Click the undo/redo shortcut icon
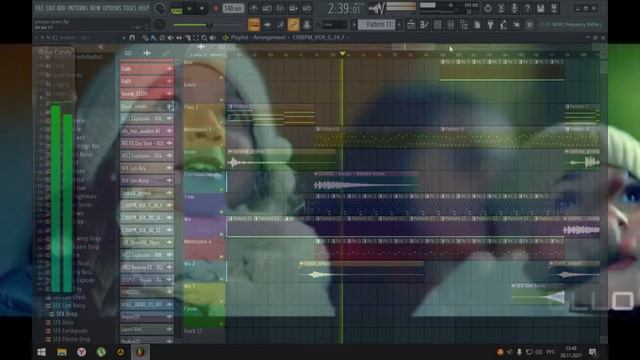The height and width of the screenshot is (360, 640). (x=488, y=8)
